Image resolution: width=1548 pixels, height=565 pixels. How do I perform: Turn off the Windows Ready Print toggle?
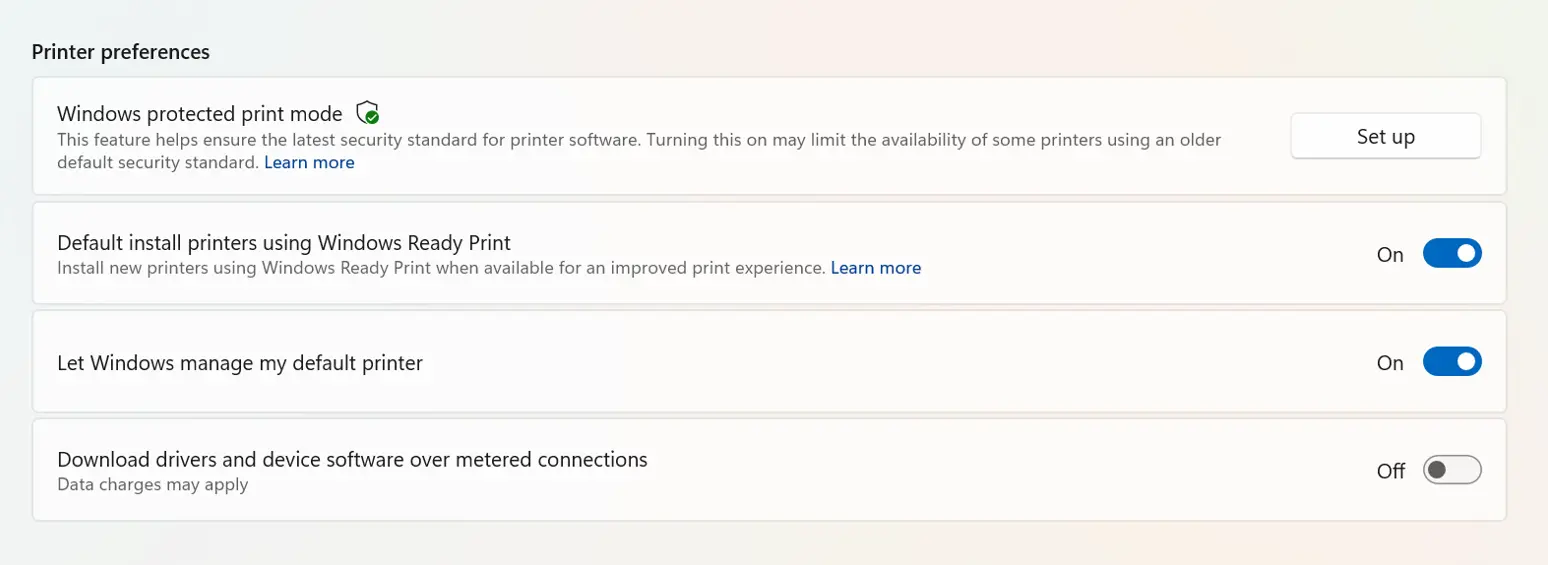pos(1452,254)
